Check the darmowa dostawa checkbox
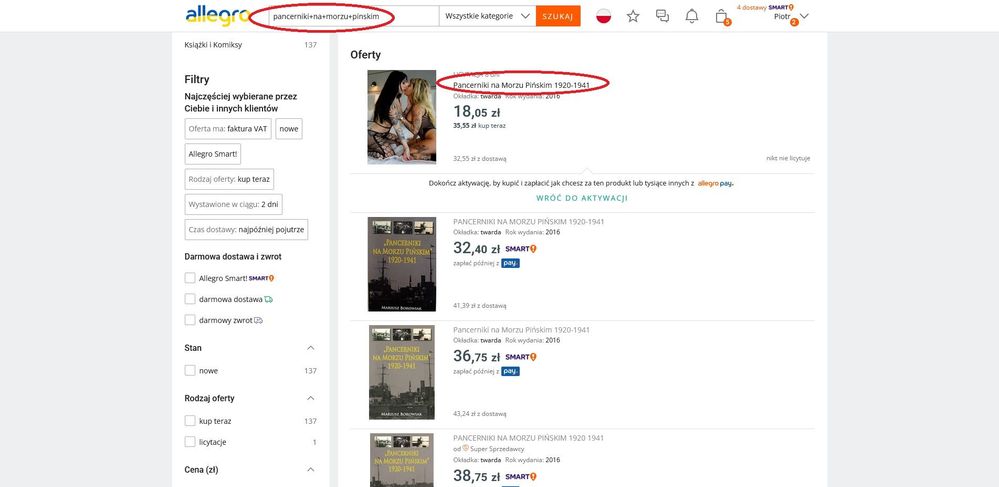The width and height of the screenshot is (999, 487). click(x=190, y=299)
